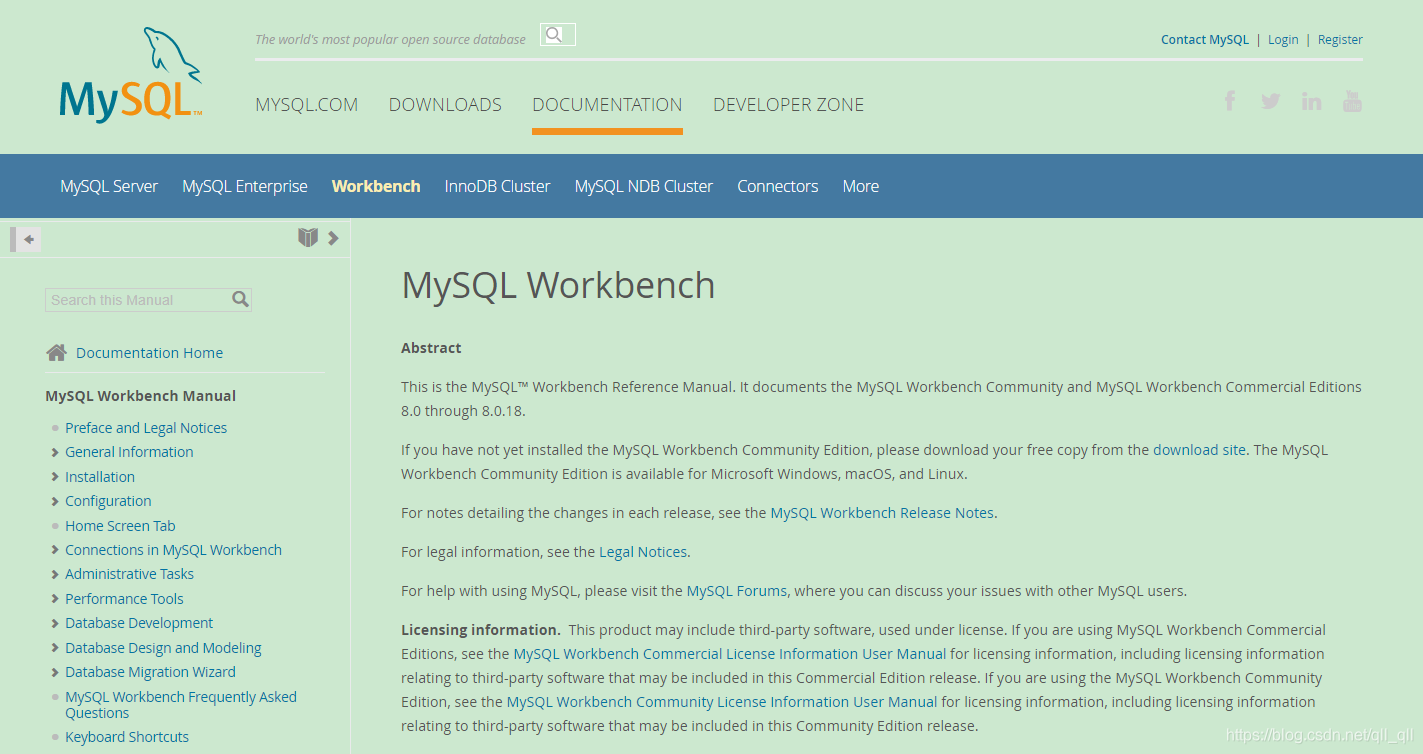Screen dimensions: 1423x754
Task: Open Administrative Tasks chapter
Action: [x=129, y=574]
